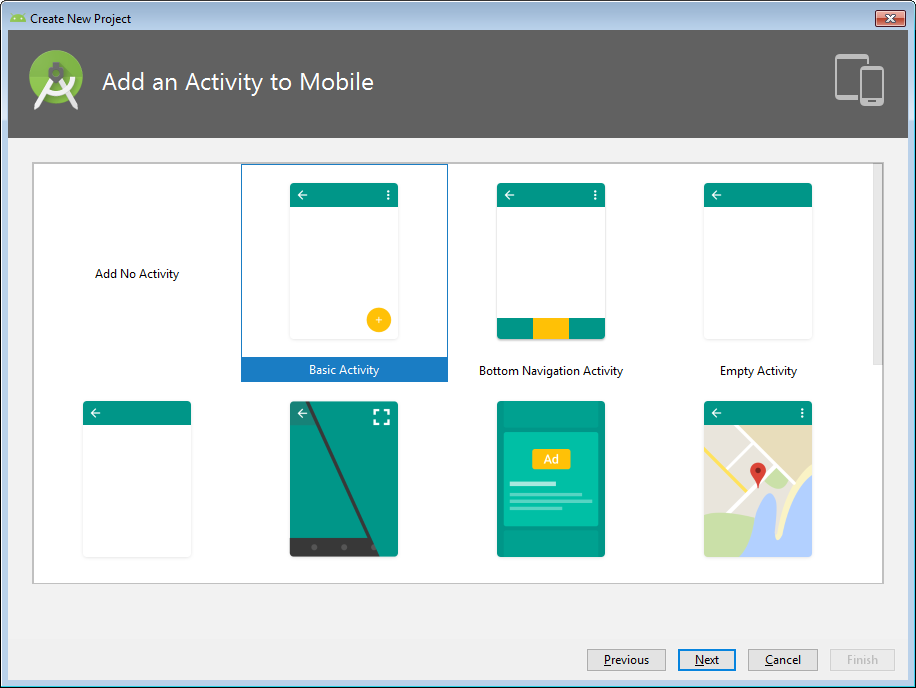916x688 pixels.
Task: Select the Add No Activity option
Action: pos(137,274)
